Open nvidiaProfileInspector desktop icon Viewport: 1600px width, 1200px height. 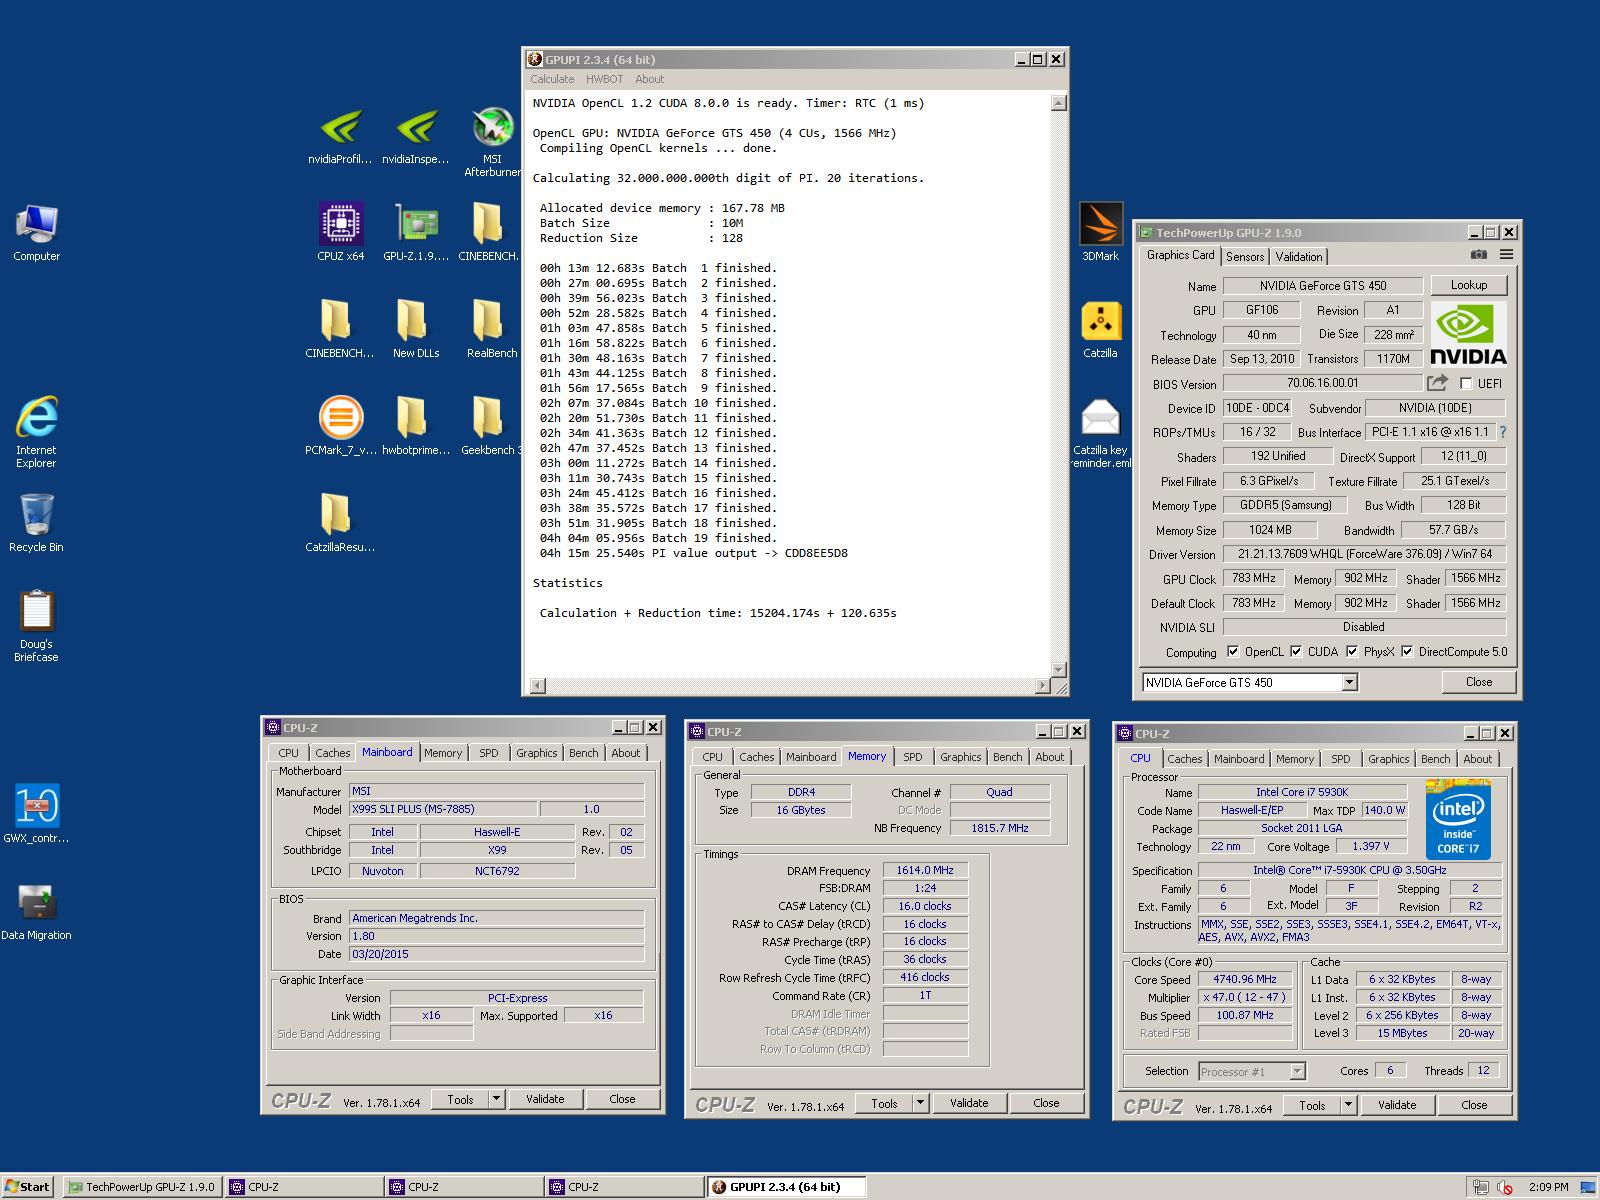point(340,136)
